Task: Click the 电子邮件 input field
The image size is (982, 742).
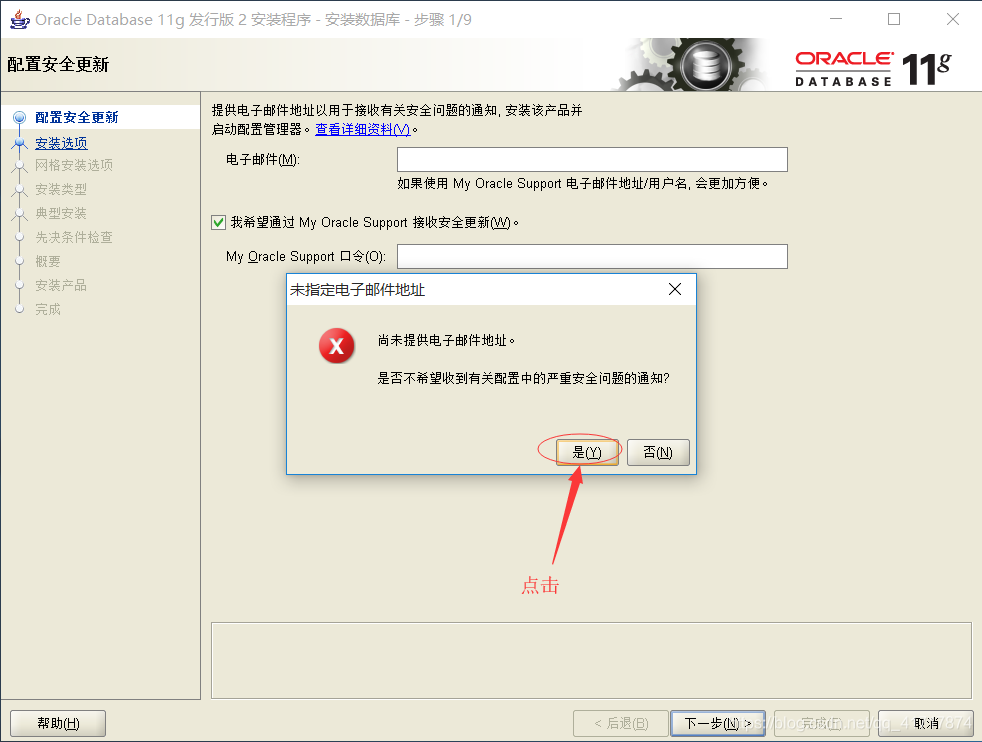Action: pos(592,160)
